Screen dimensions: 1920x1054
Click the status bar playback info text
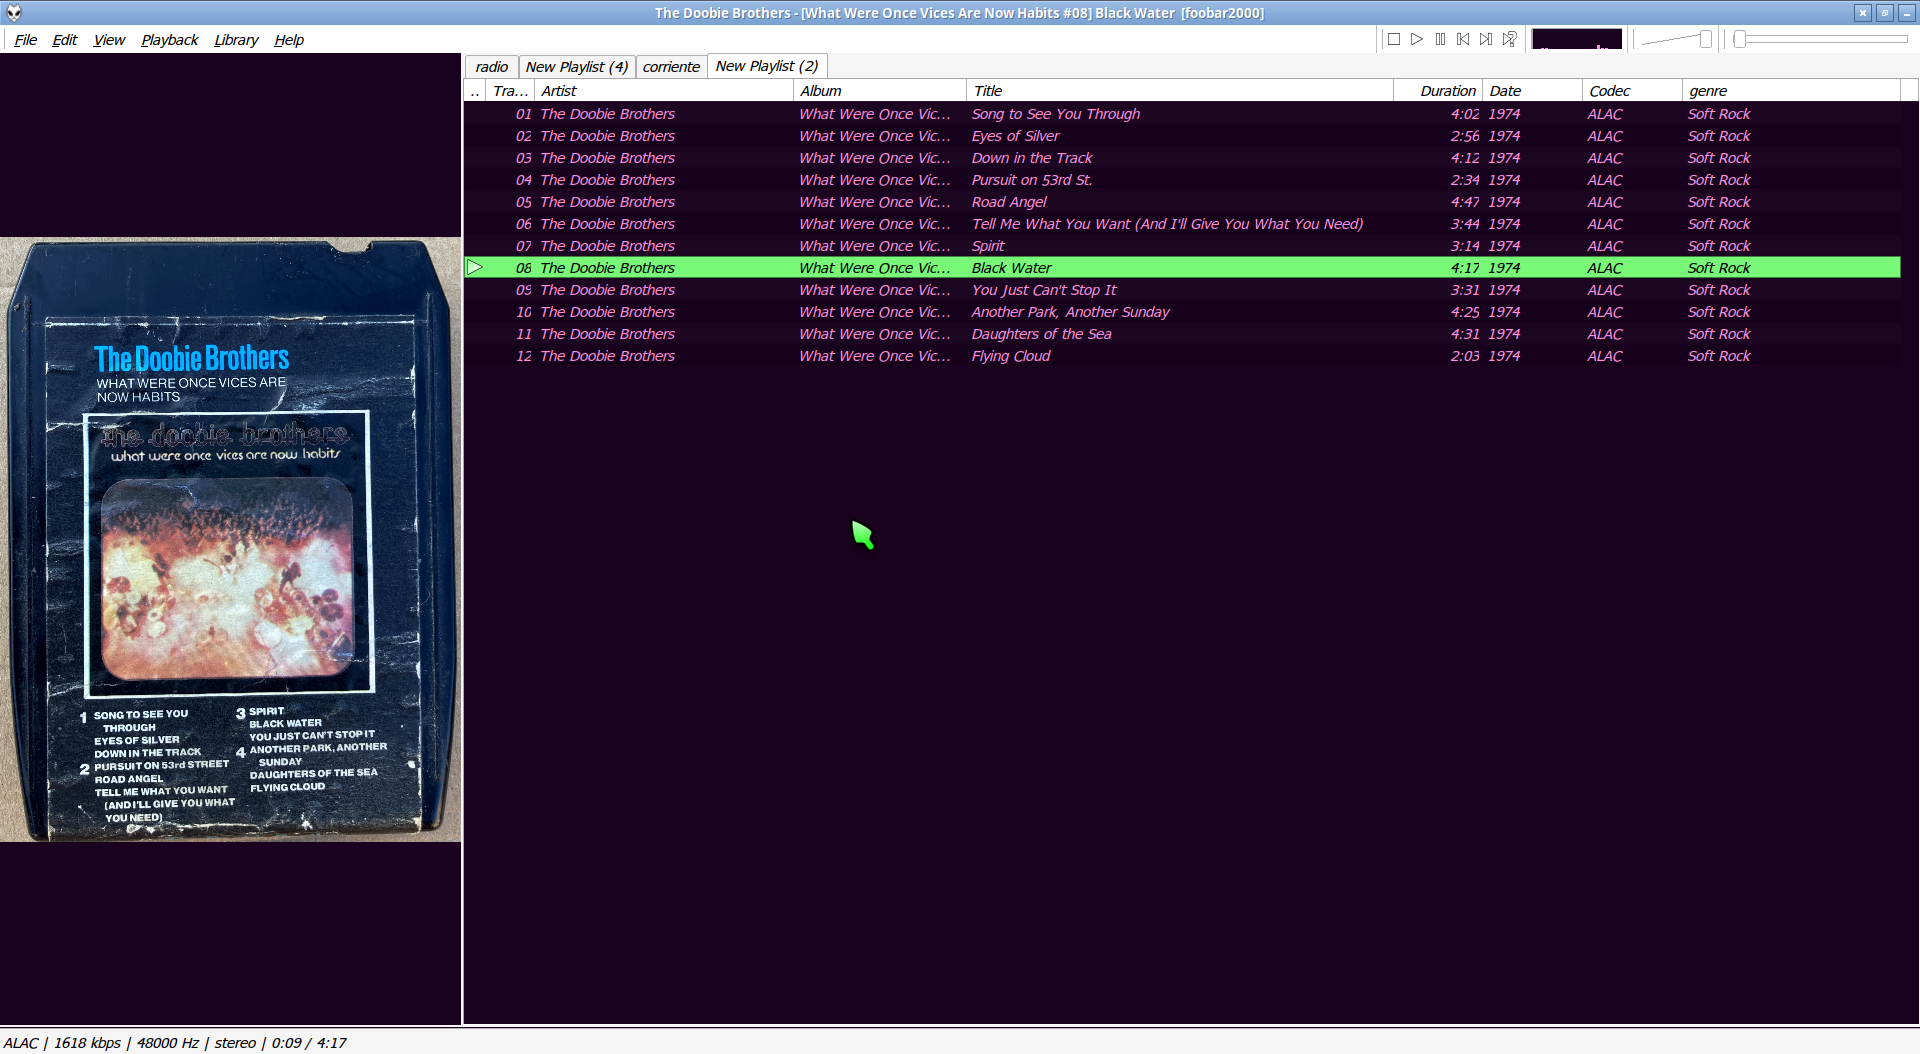coord(175,1042)
